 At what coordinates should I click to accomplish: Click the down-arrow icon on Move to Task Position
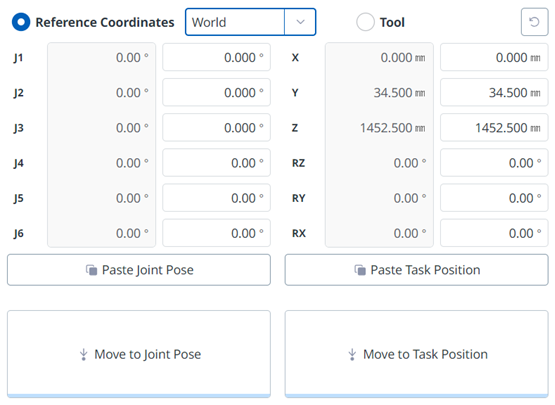tap(352, 354)
